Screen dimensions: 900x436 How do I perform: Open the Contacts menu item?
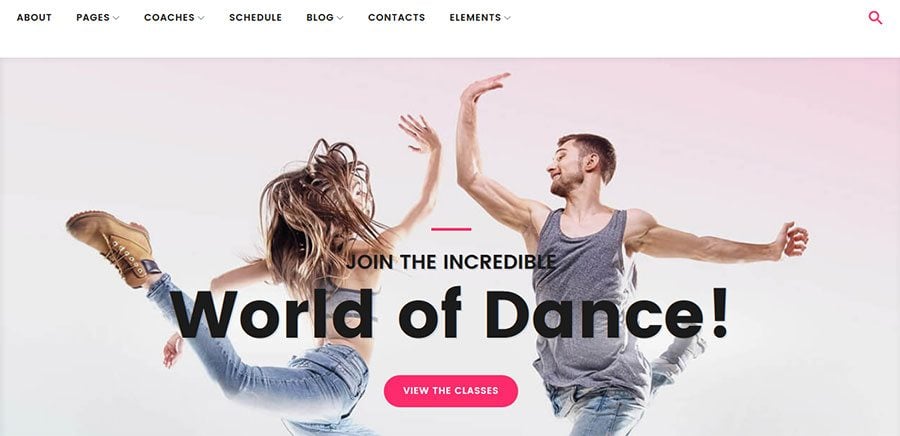click(x=397, y=18)
